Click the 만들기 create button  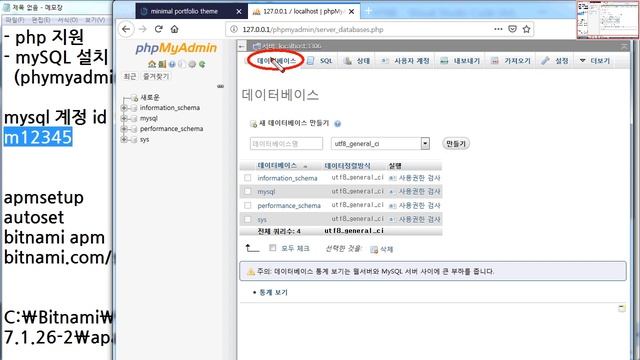coord(456,144)
